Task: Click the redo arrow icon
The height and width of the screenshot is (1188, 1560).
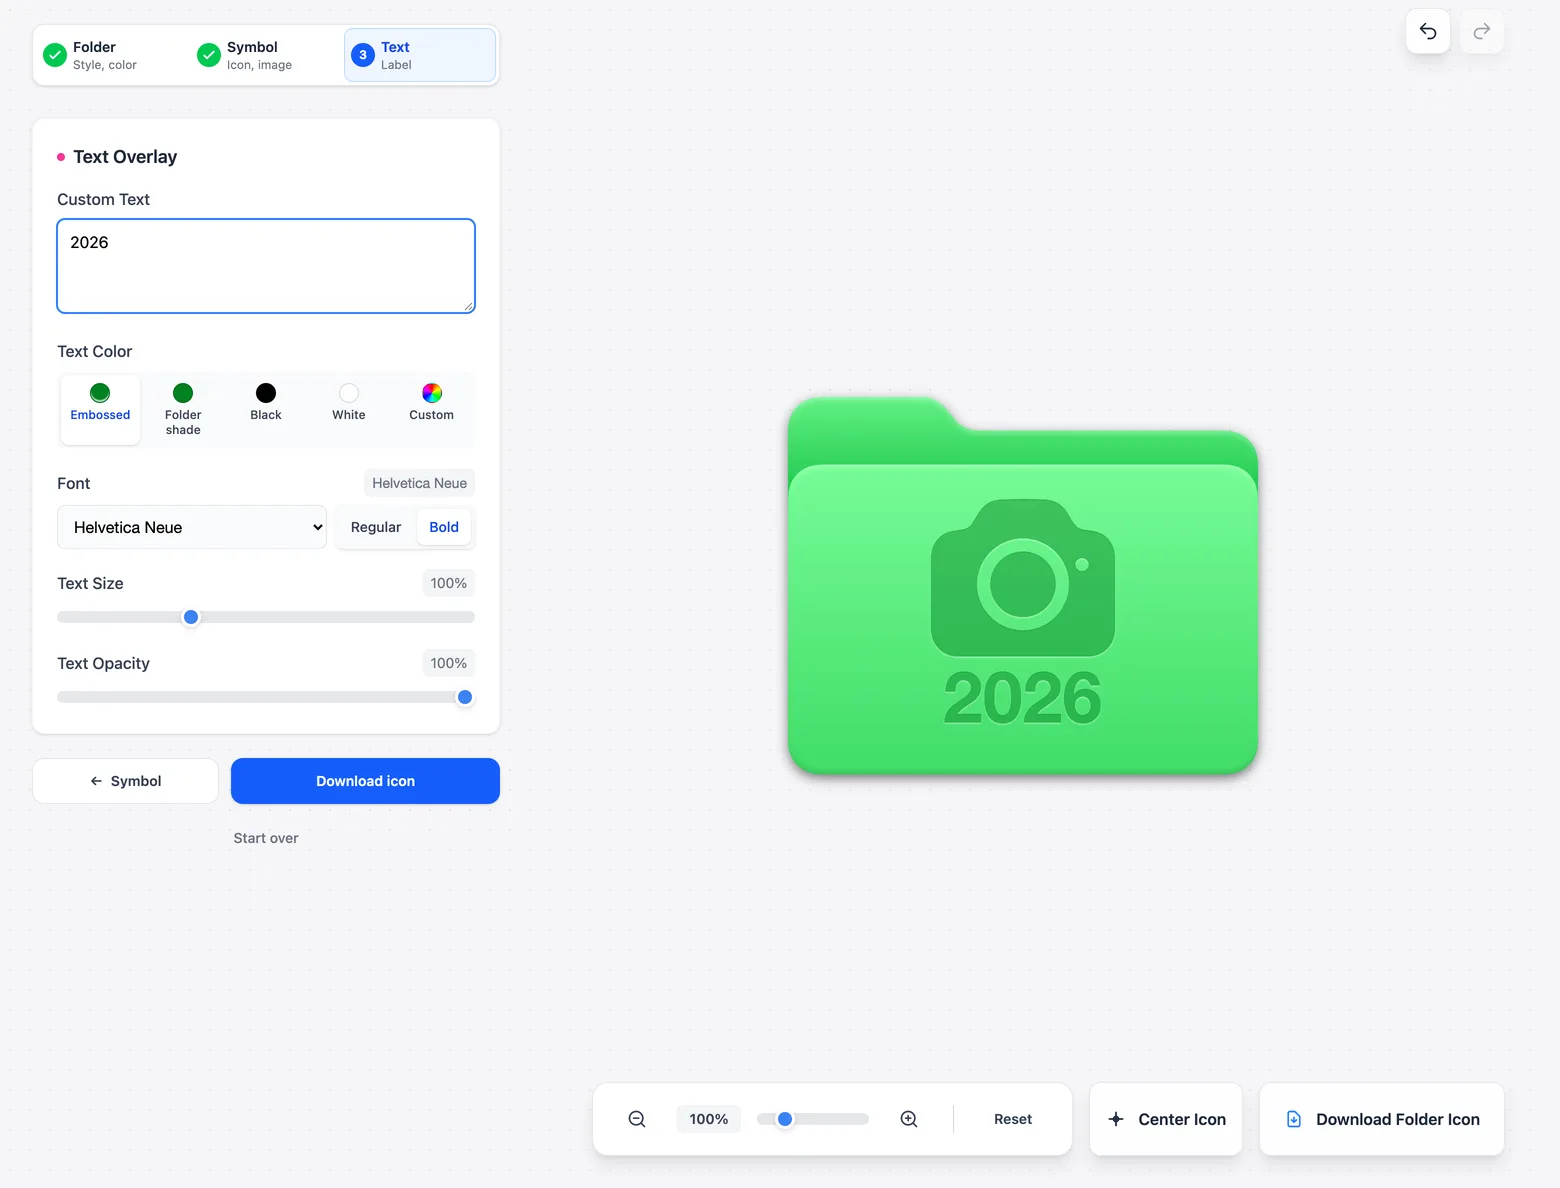Action: pyautogui.click(x=1482, y=31)
